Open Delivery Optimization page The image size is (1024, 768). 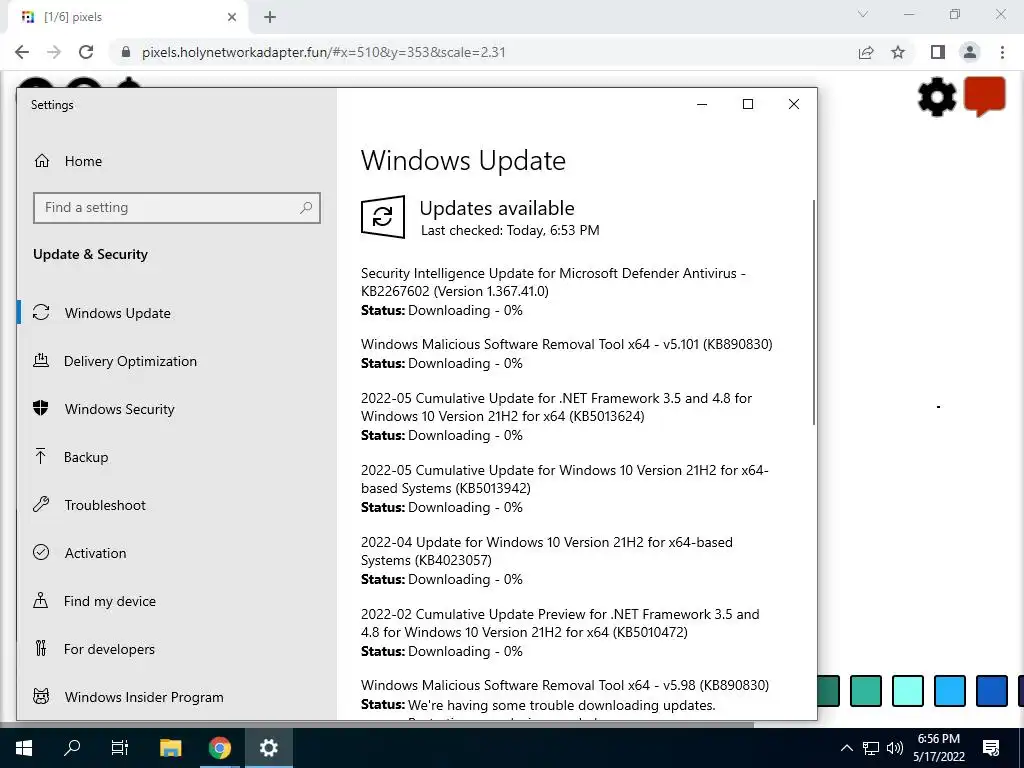click(x=130, y=361)
